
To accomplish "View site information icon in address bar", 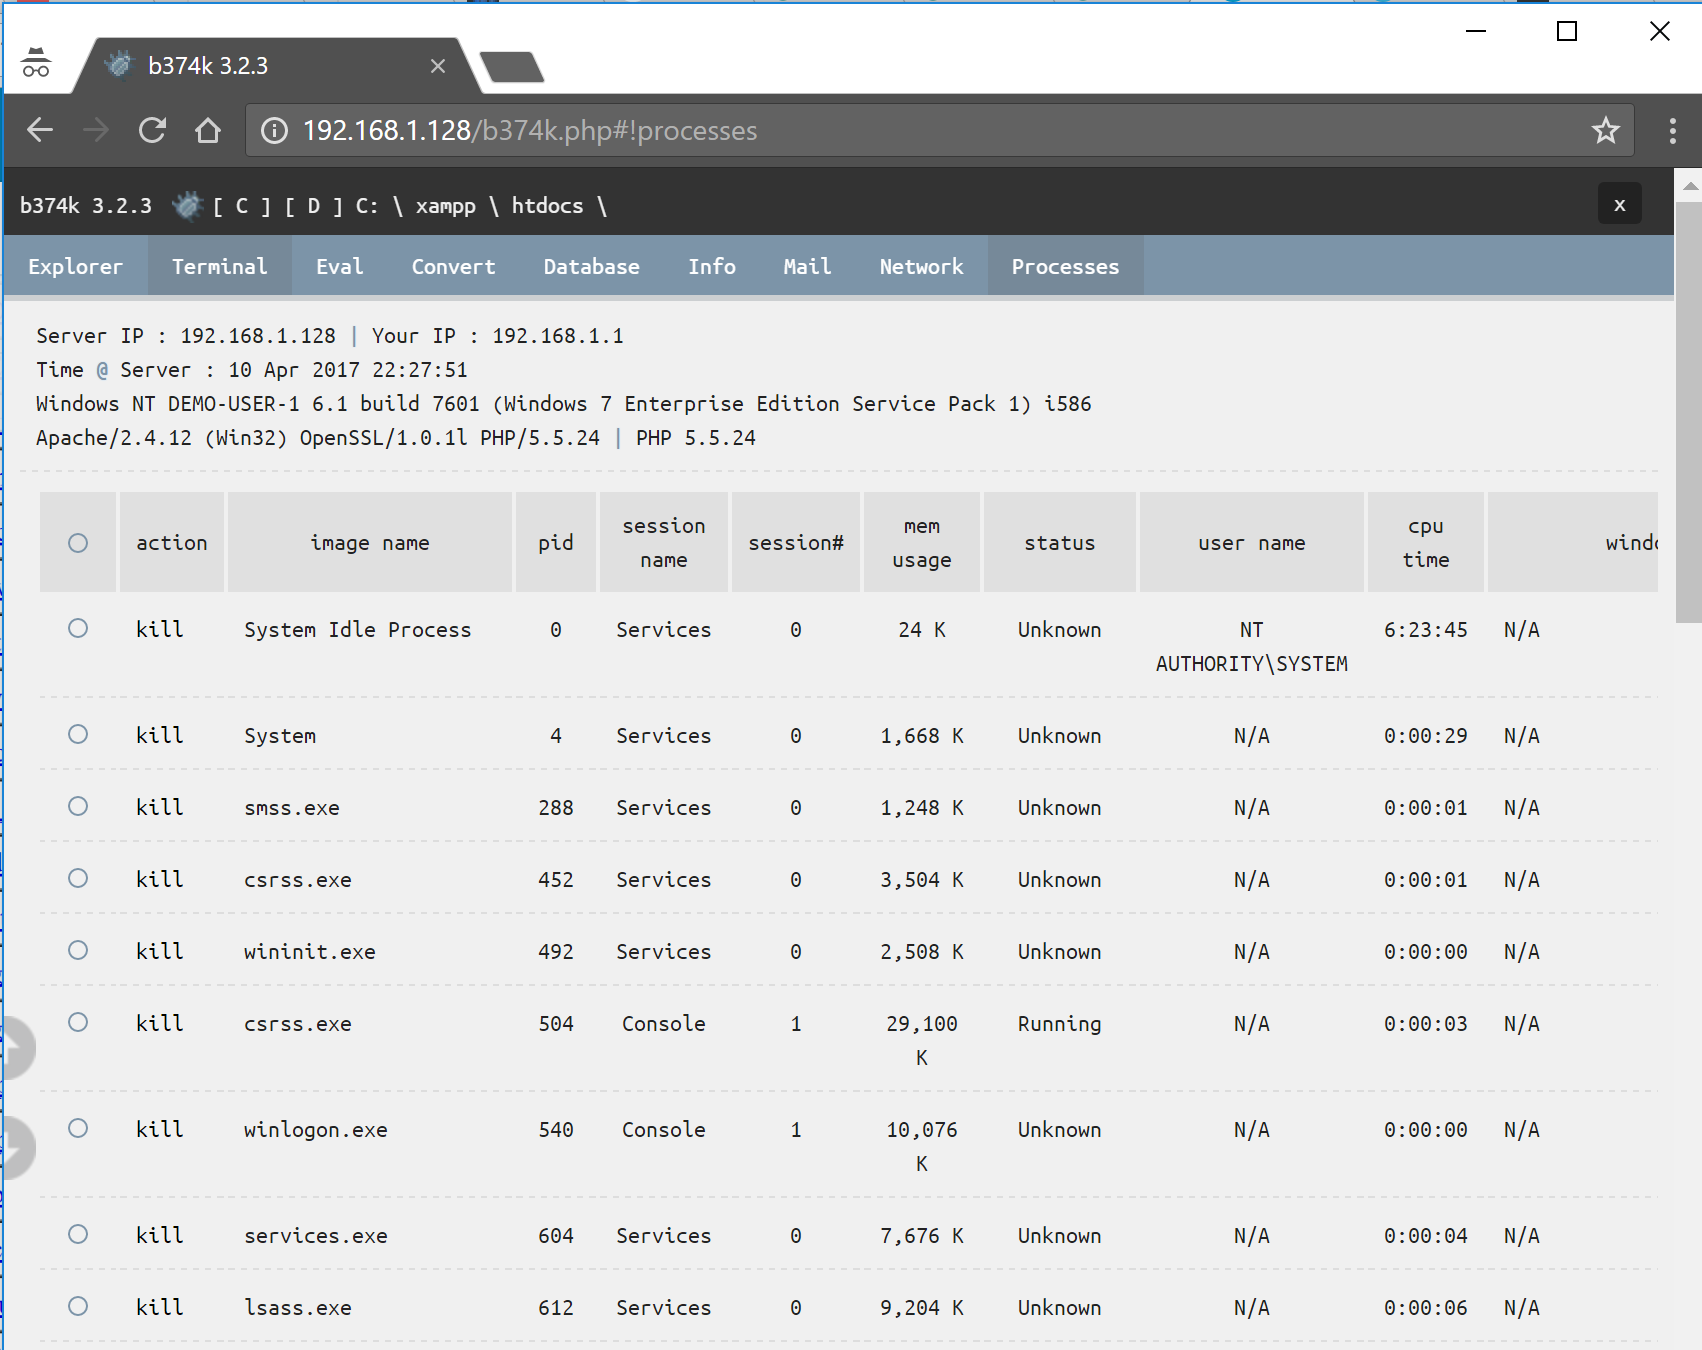I will click(x=274, y=131).
